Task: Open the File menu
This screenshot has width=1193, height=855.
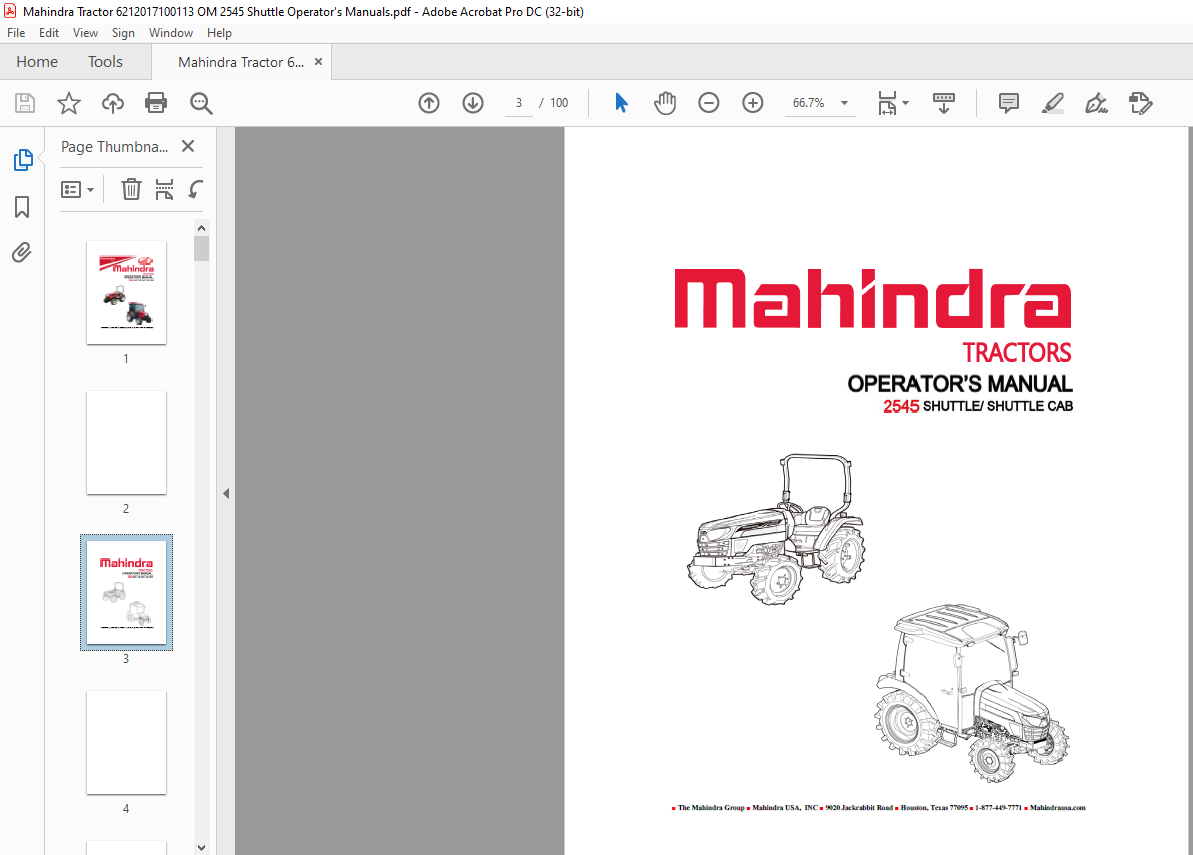Action: 16,33
